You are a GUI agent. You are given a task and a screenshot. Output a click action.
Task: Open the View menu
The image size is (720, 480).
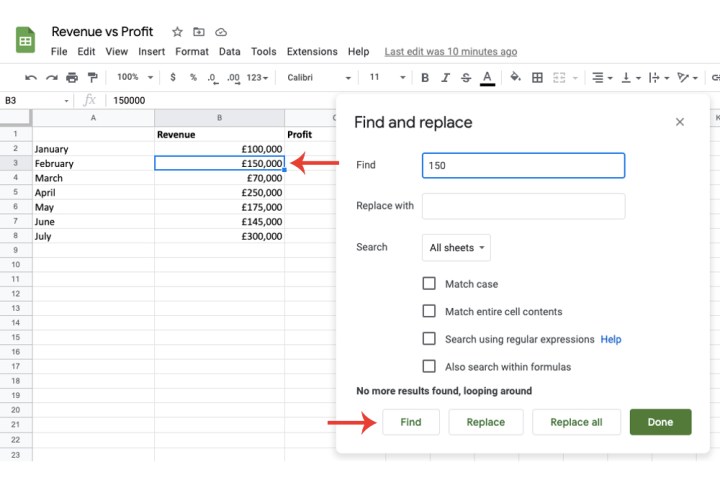tap(117, 51)
